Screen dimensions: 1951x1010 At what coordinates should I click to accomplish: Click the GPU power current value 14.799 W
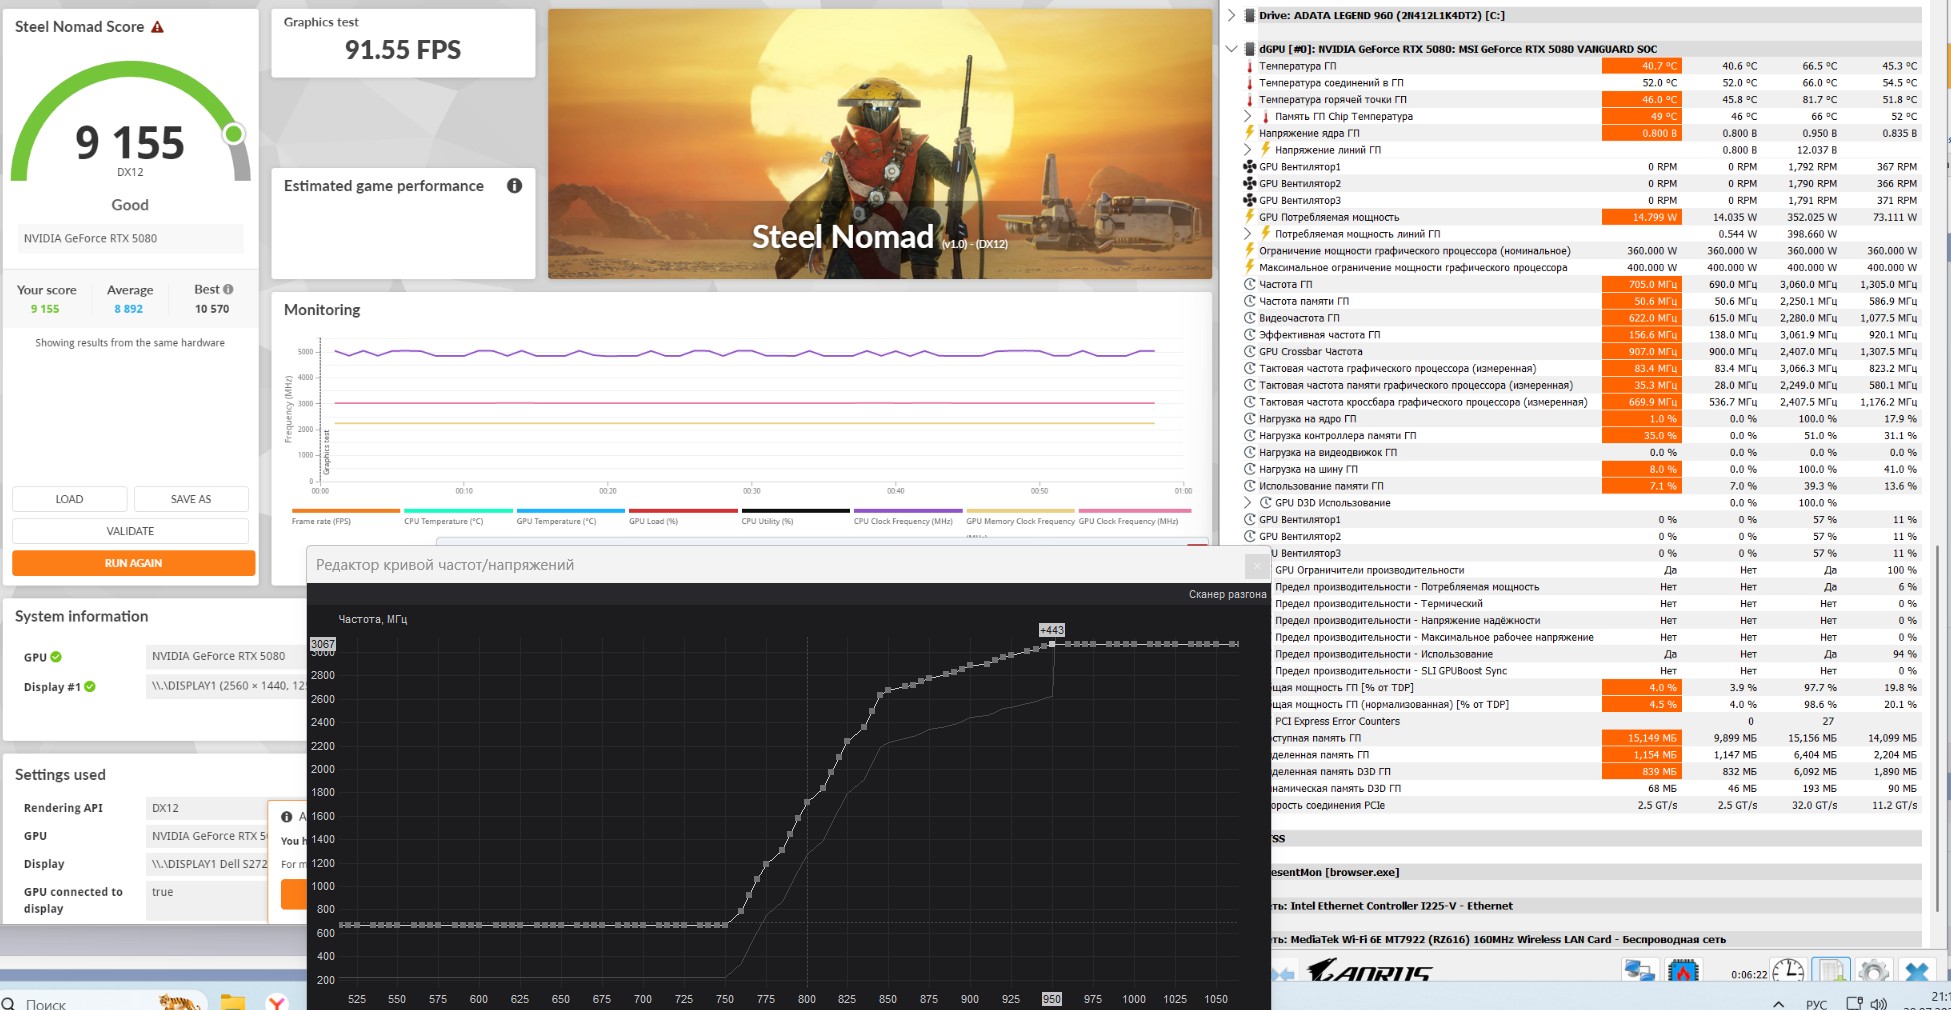pos(1642,217)
